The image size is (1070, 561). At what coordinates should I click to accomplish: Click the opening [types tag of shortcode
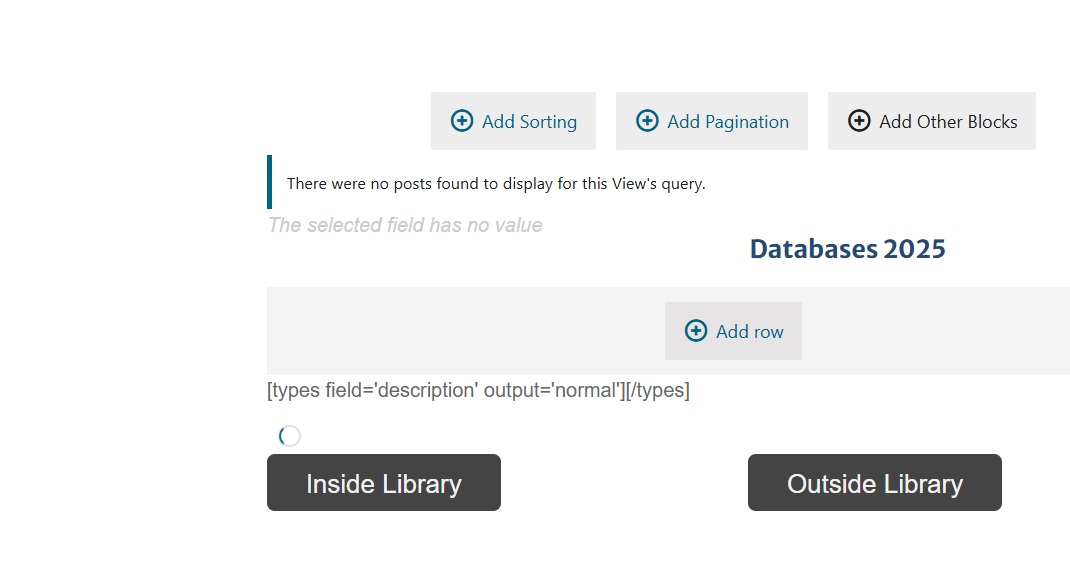(x=293, y=390)
